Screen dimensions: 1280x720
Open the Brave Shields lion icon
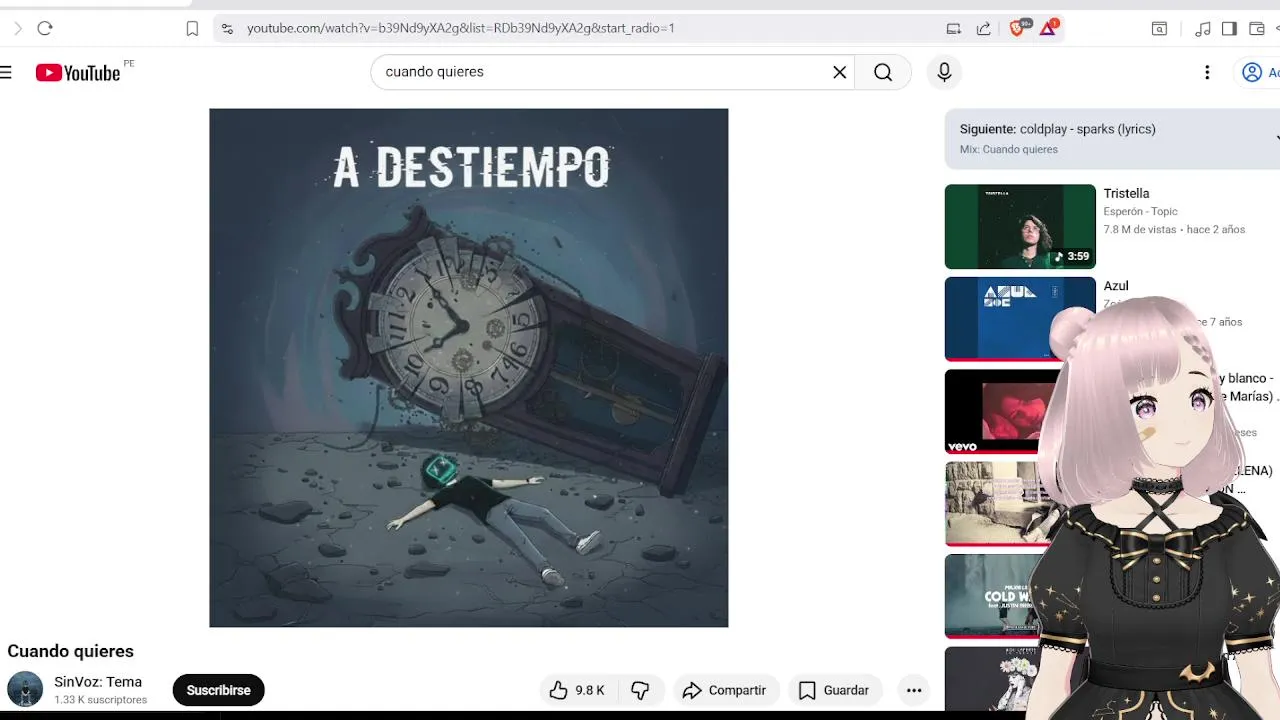click(x=1018, y=28)
